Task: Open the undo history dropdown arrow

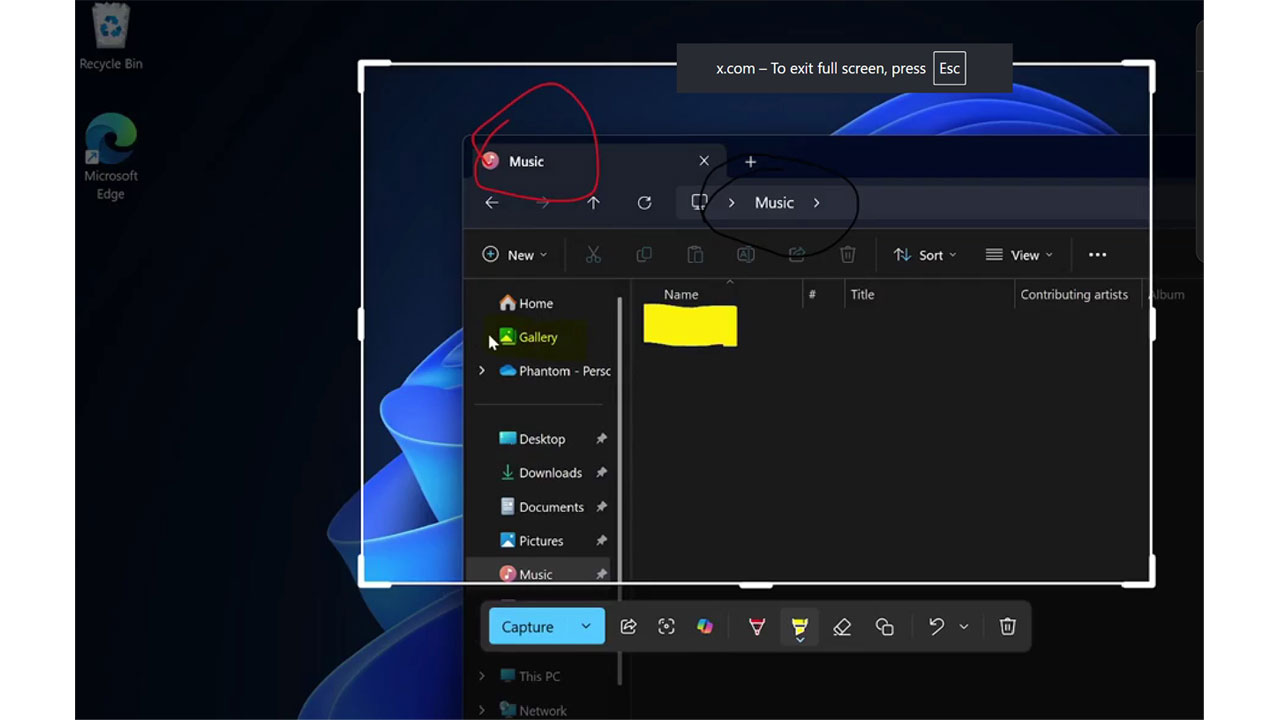Action: pyautogui.click(x=964, y=627)
